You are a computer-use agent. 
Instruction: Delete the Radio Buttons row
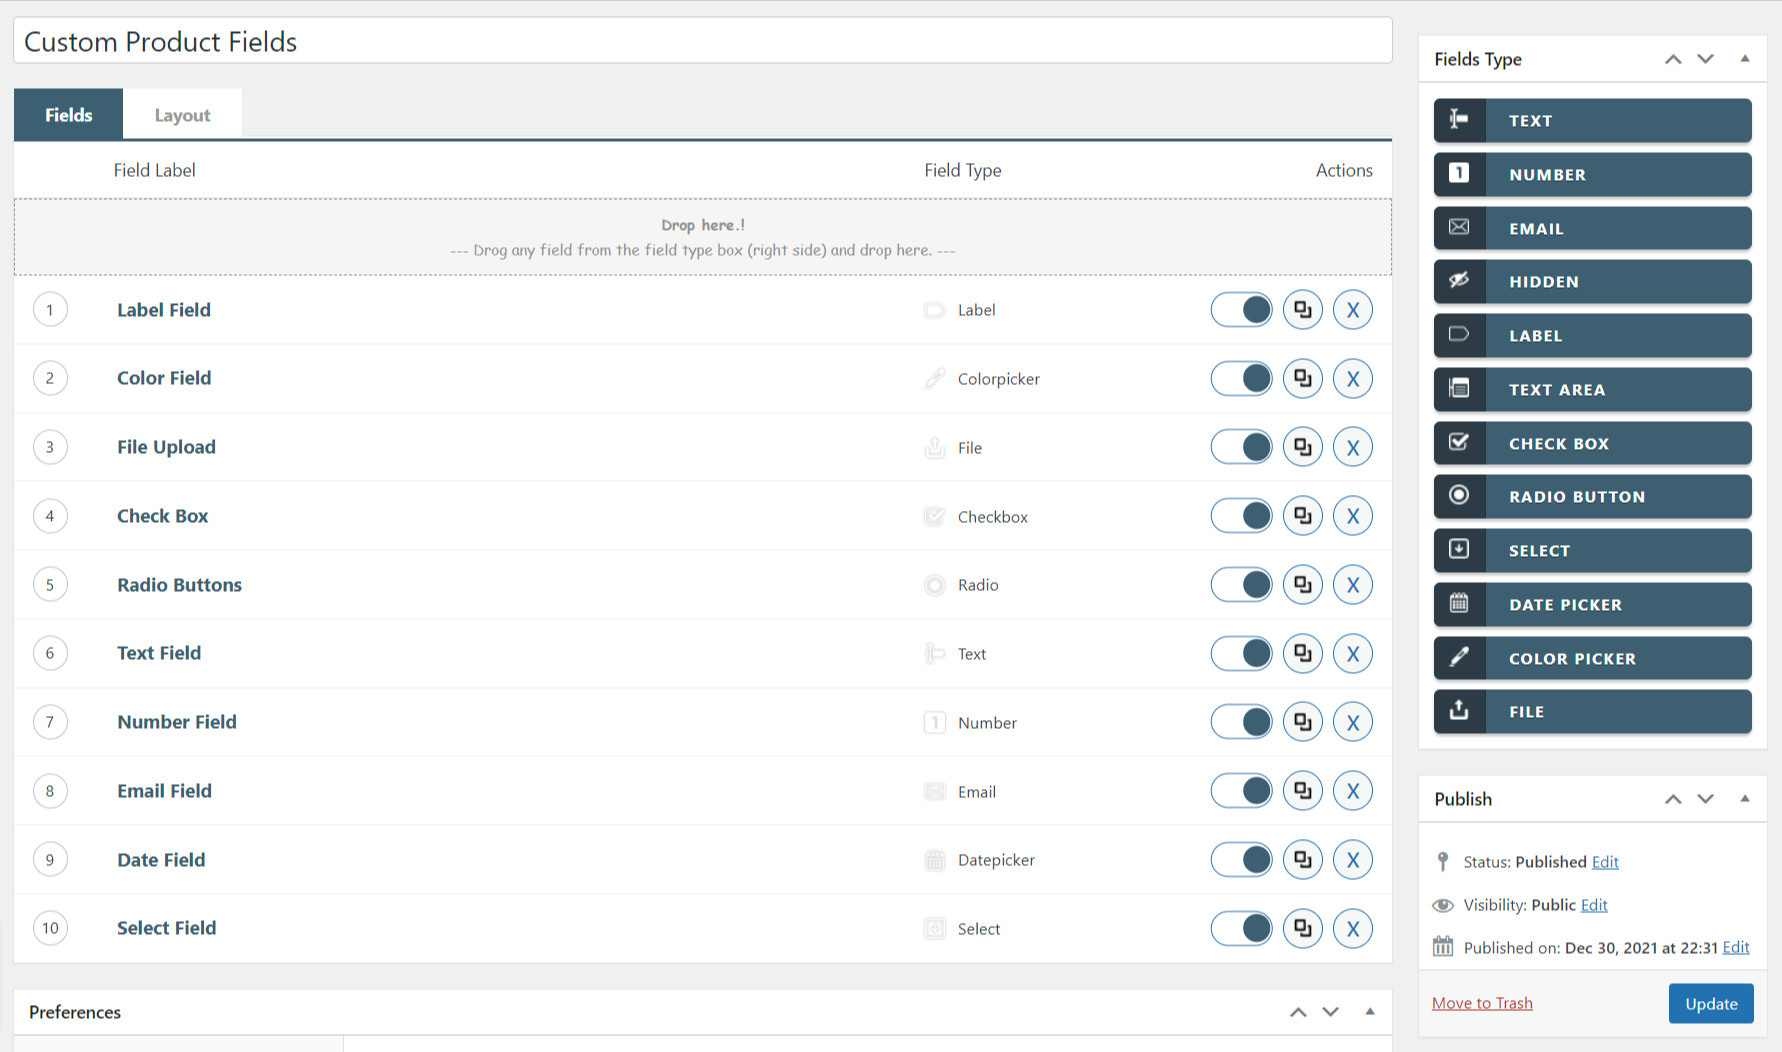pos(1352,585)
